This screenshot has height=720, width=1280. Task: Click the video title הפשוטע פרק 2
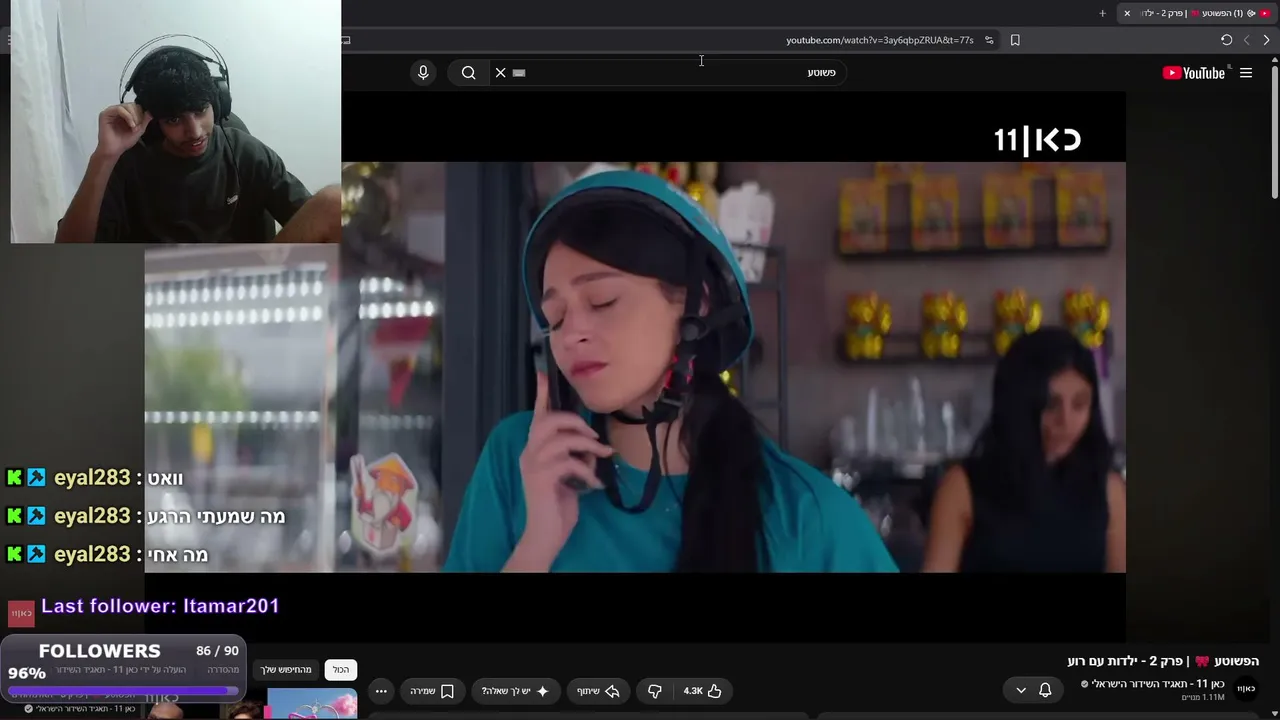click(x=1163, y=661)
